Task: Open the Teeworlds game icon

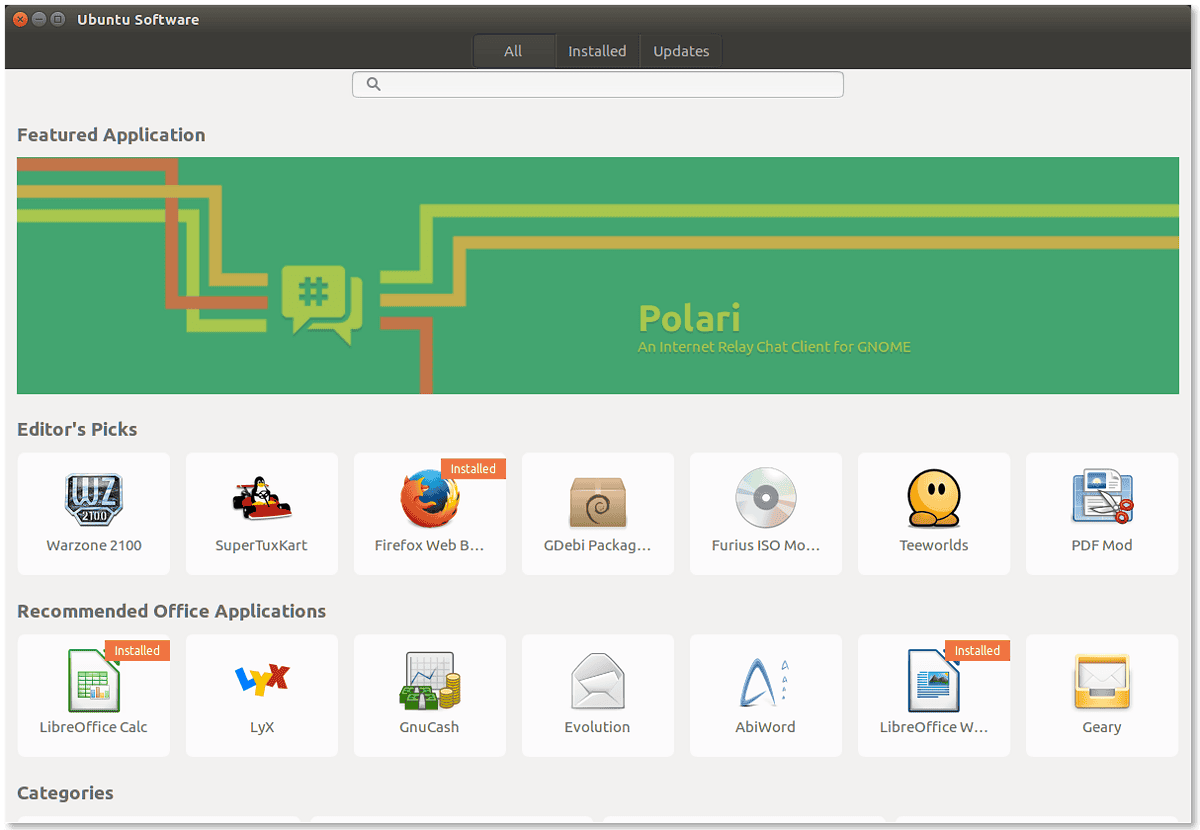Action: pyautogui.click(x=934, y=498)
